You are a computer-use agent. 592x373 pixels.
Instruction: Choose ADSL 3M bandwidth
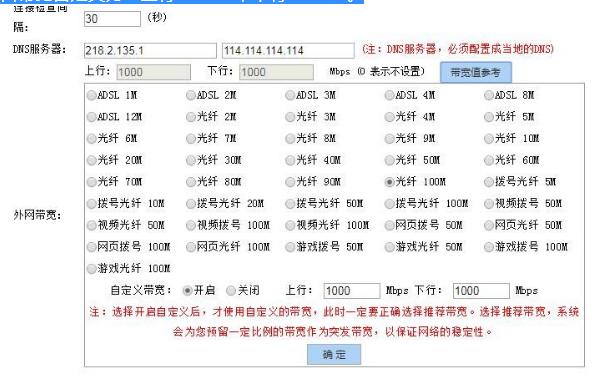(x=290, y=95)
